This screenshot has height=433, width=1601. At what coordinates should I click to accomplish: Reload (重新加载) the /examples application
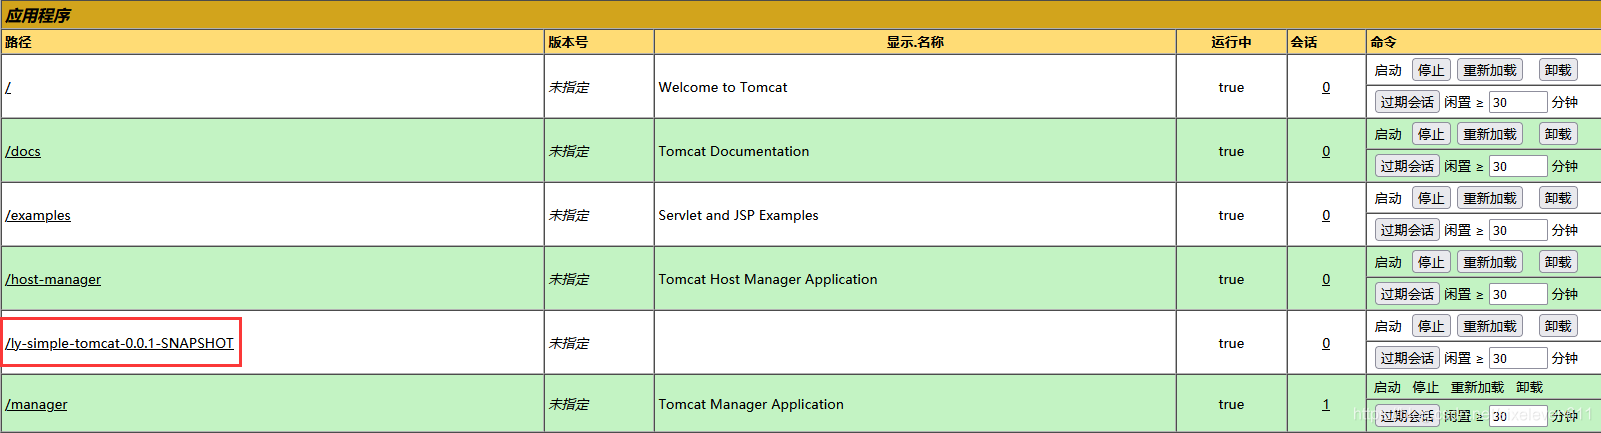[1490, 198]
